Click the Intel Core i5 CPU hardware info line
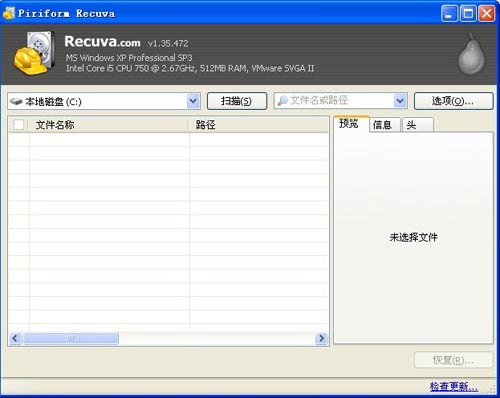Image resolution: width=500 pixels, height=398 pixels. (x=190, y=68)
